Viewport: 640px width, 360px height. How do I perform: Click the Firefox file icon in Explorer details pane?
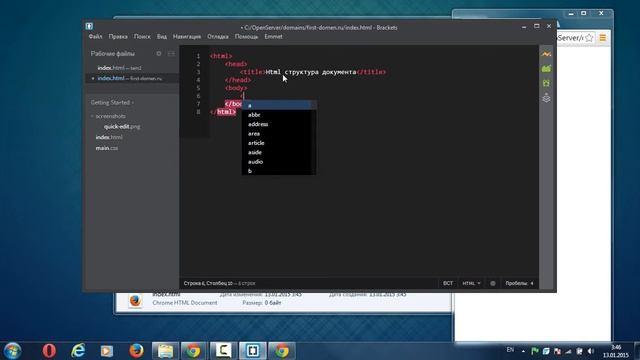[x=135, y=301]
